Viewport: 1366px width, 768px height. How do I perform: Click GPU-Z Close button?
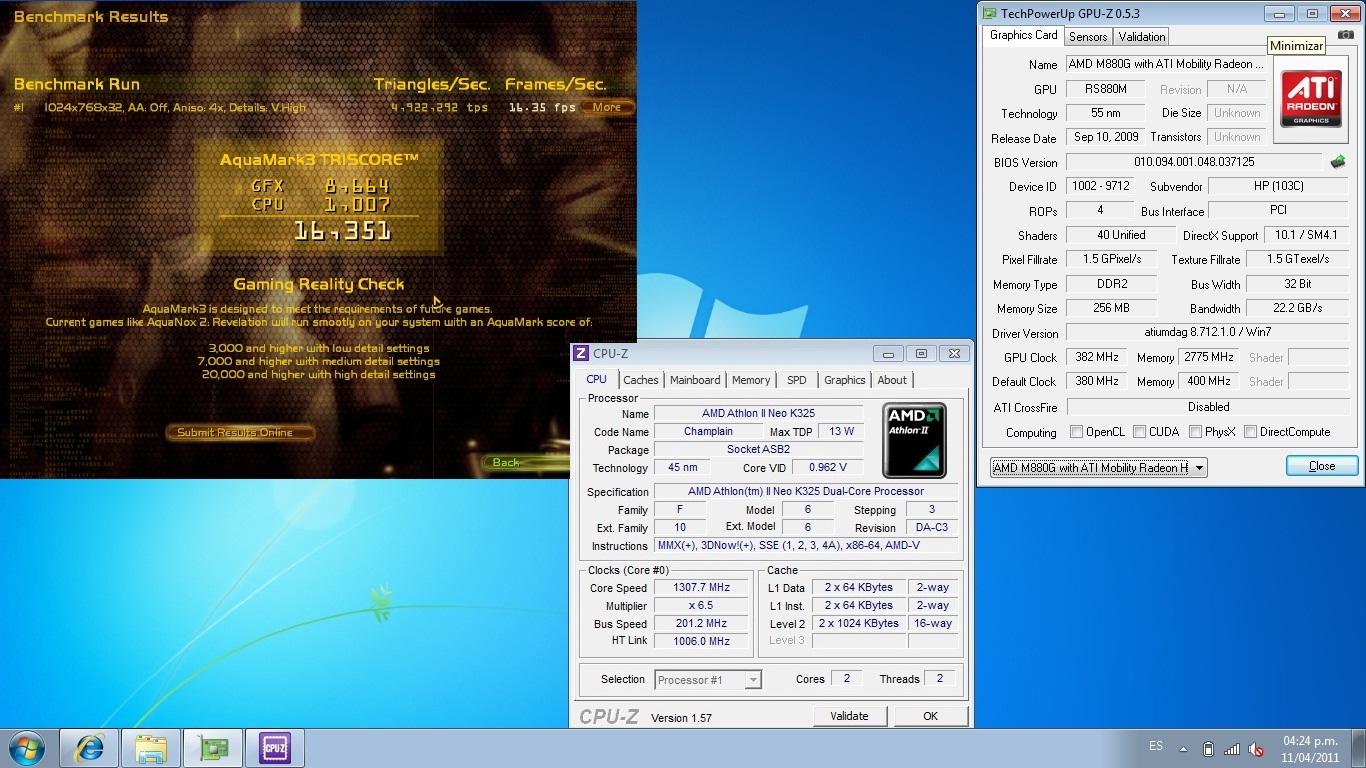1322,466
